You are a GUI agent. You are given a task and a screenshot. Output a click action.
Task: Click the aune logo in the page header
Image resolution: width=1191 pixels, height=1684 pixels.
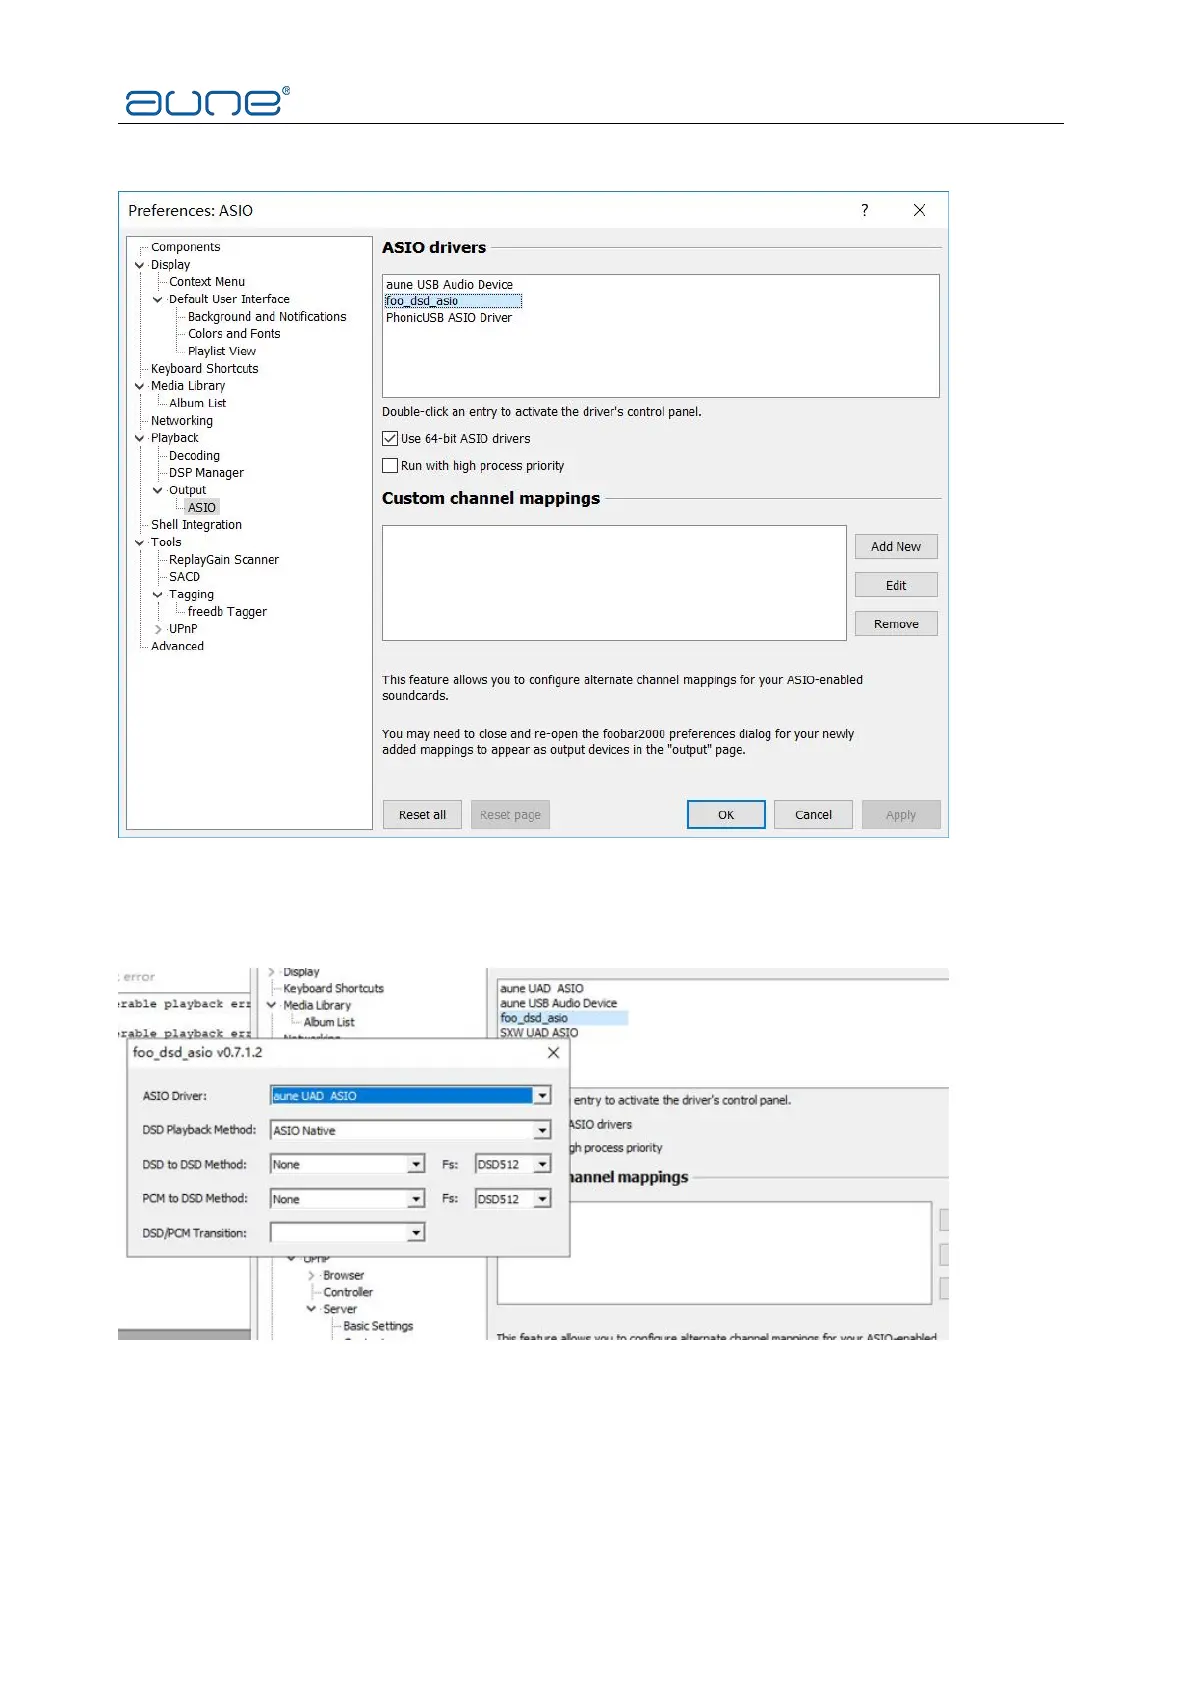click(207, 101)
